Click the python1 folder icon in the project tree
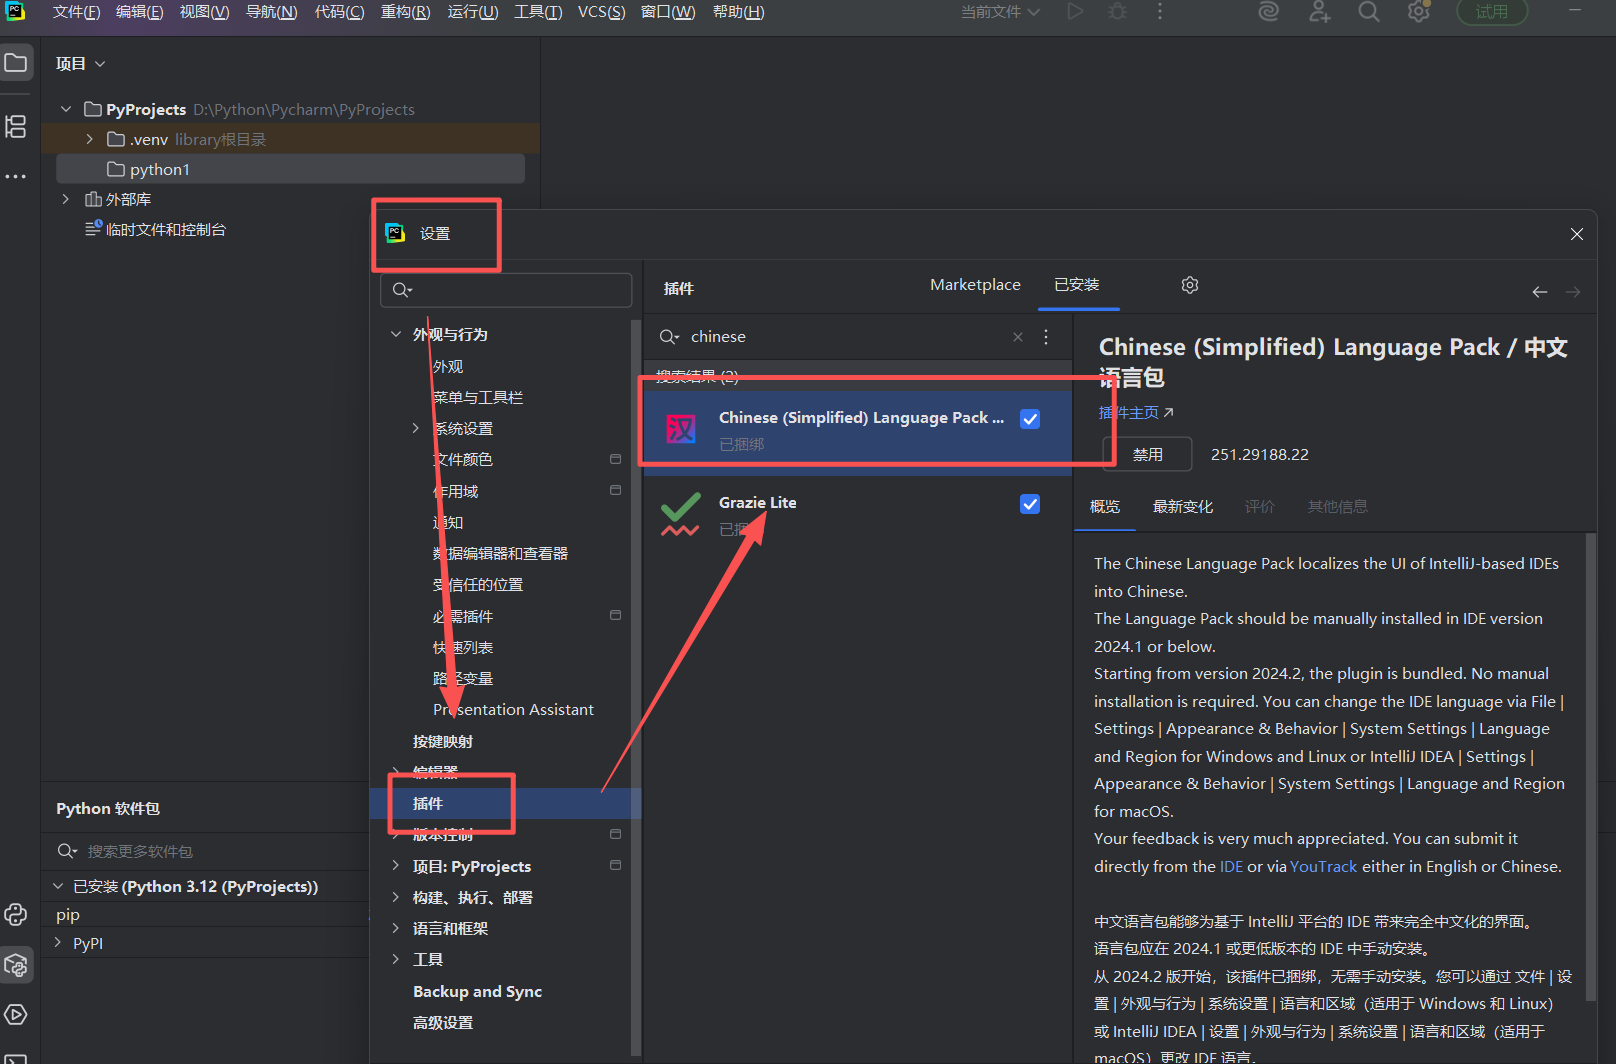The image size is (1616, 1064). click(116, 169)
